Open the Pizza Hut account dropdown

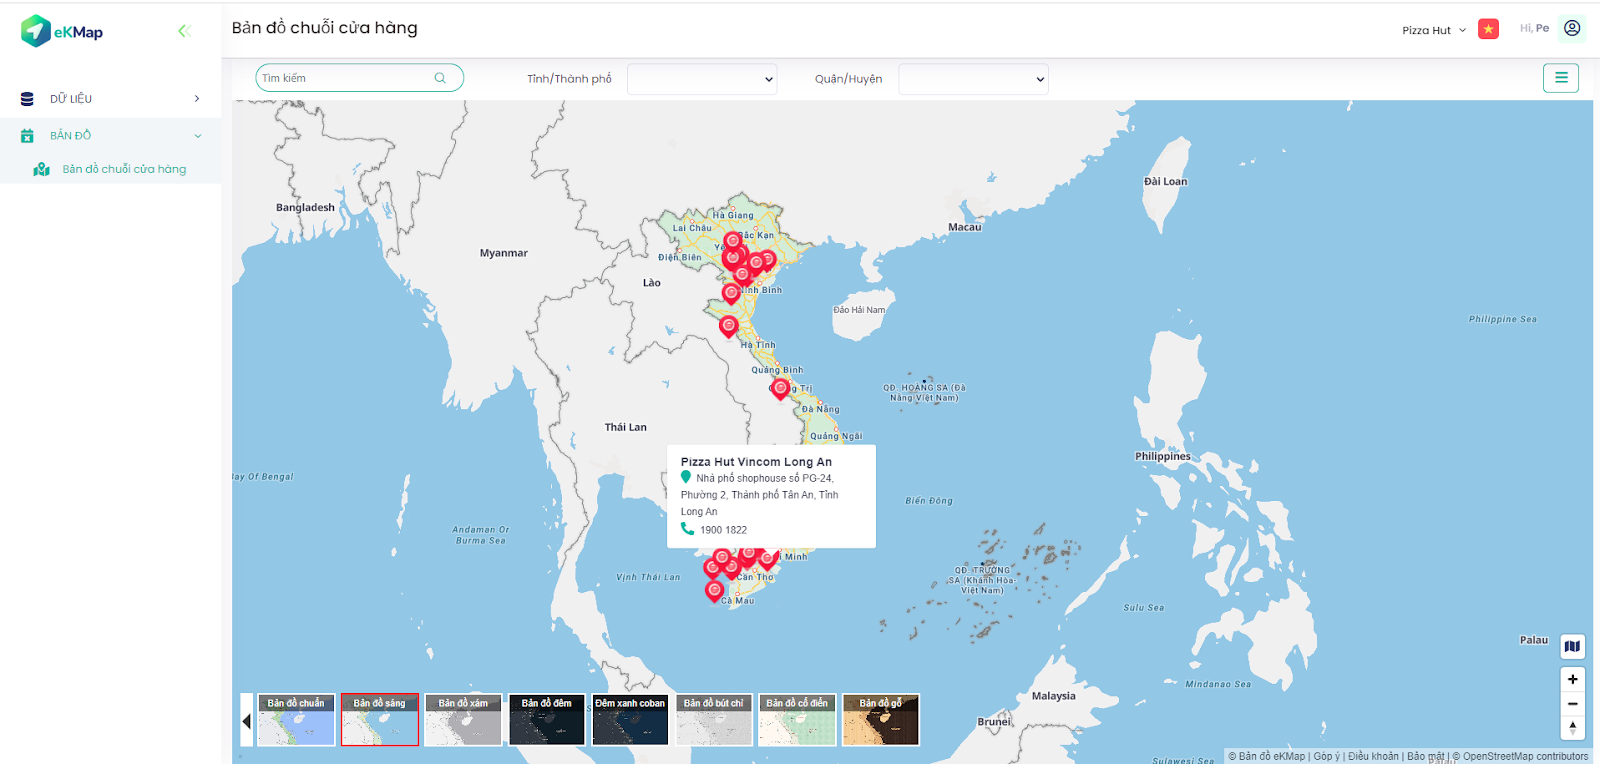pyautogui.click(x=1434, y=30)
